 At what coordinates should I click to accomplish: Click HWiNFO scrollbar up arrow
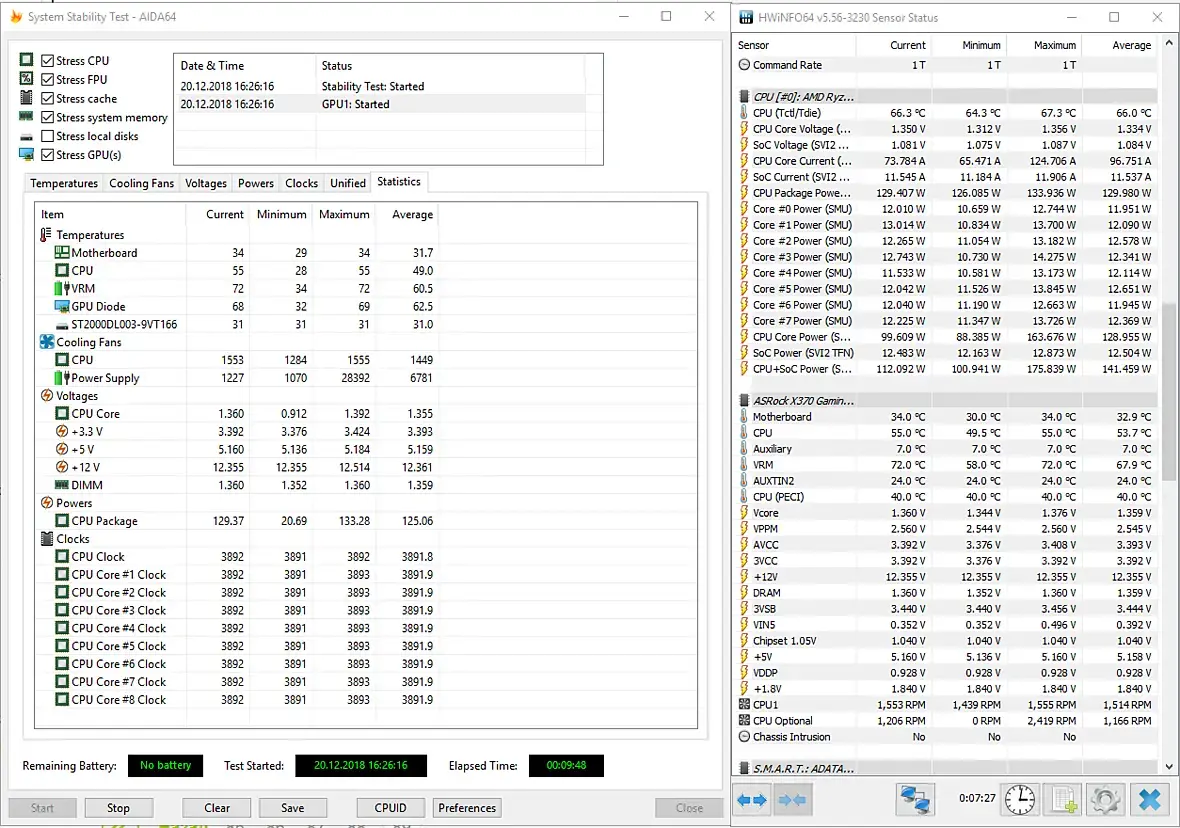coord(1169,44)
